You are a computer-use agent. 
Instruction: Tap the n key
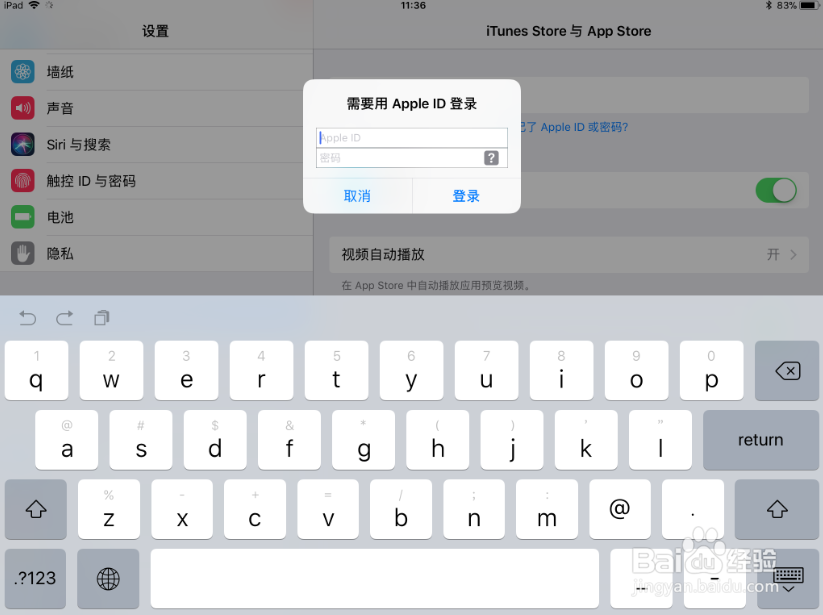pyautogui.click(x=474, y=509)
